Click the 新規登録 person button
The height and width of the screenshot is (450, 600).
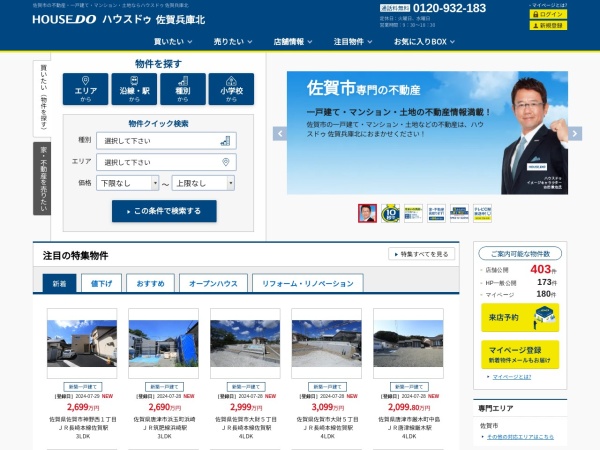tap(548, 25)
